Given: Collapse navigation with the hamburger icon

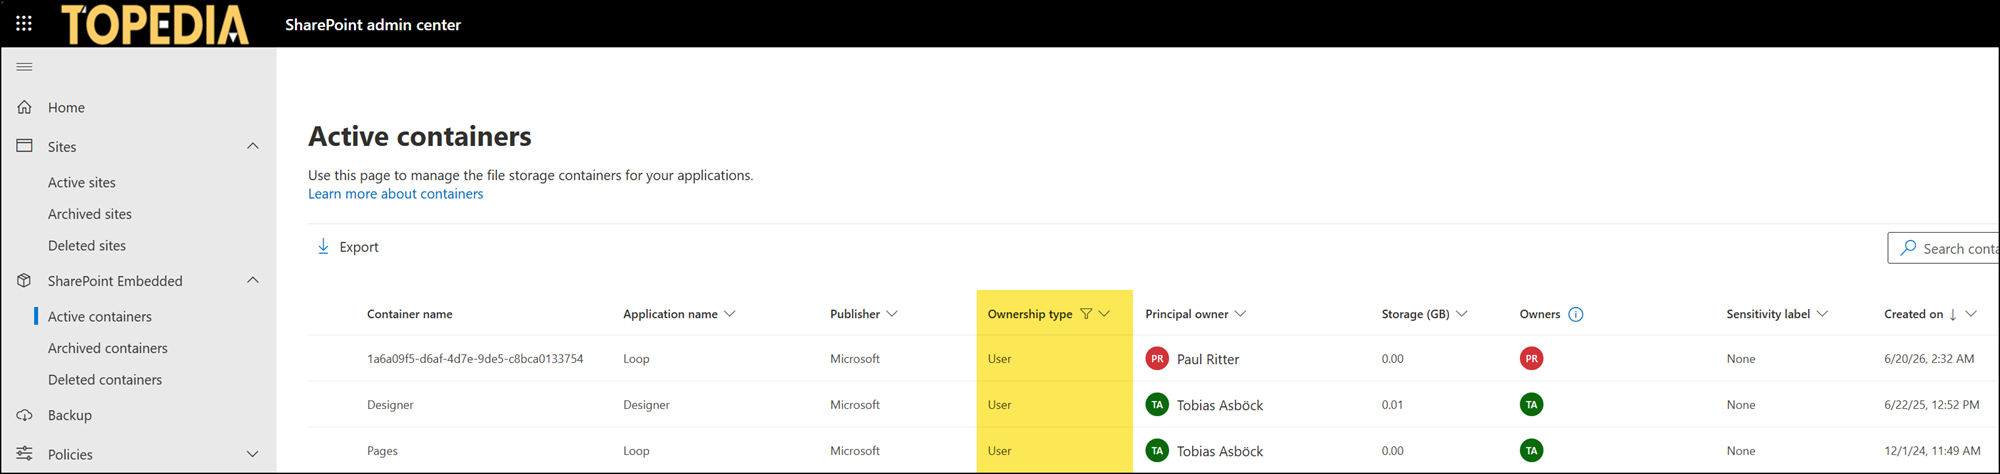Looking at the screenshot, I should pyautogui.click(x=25, y=67).
